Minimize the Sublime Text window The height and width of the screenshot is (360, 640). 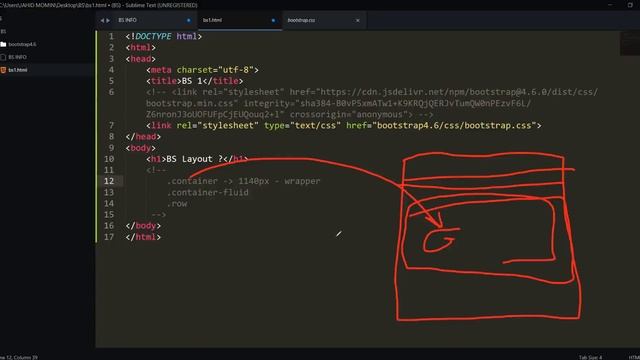[x=610, y=5]
